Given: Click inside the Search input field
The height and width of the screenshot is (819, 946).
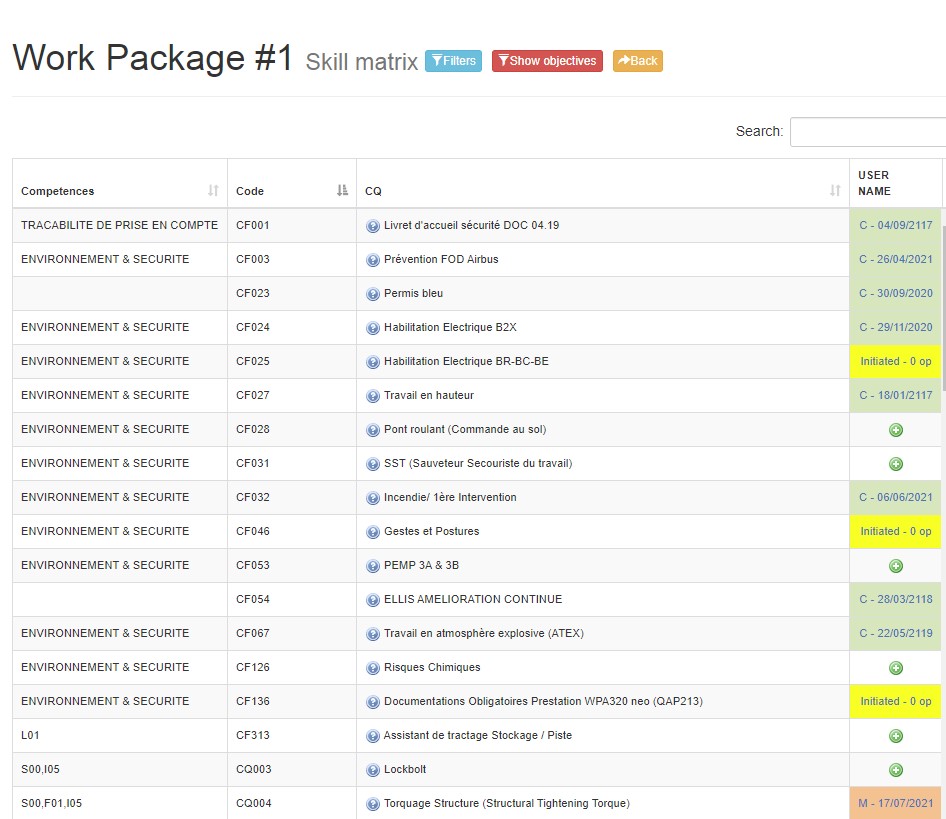Looking at the screenshot, I should (x=866, y=132).
